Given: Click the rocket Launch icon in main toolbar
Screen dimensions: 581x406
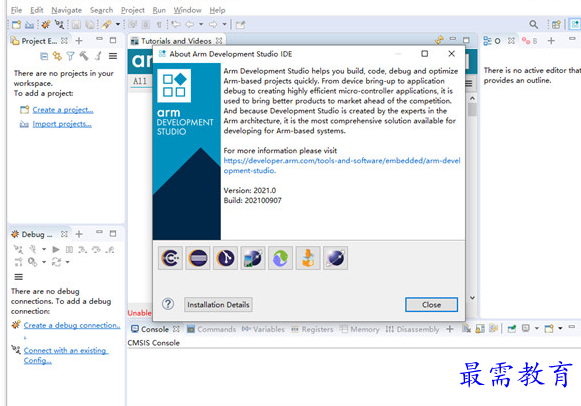Looking at the screenshot, I should [106, 25].
